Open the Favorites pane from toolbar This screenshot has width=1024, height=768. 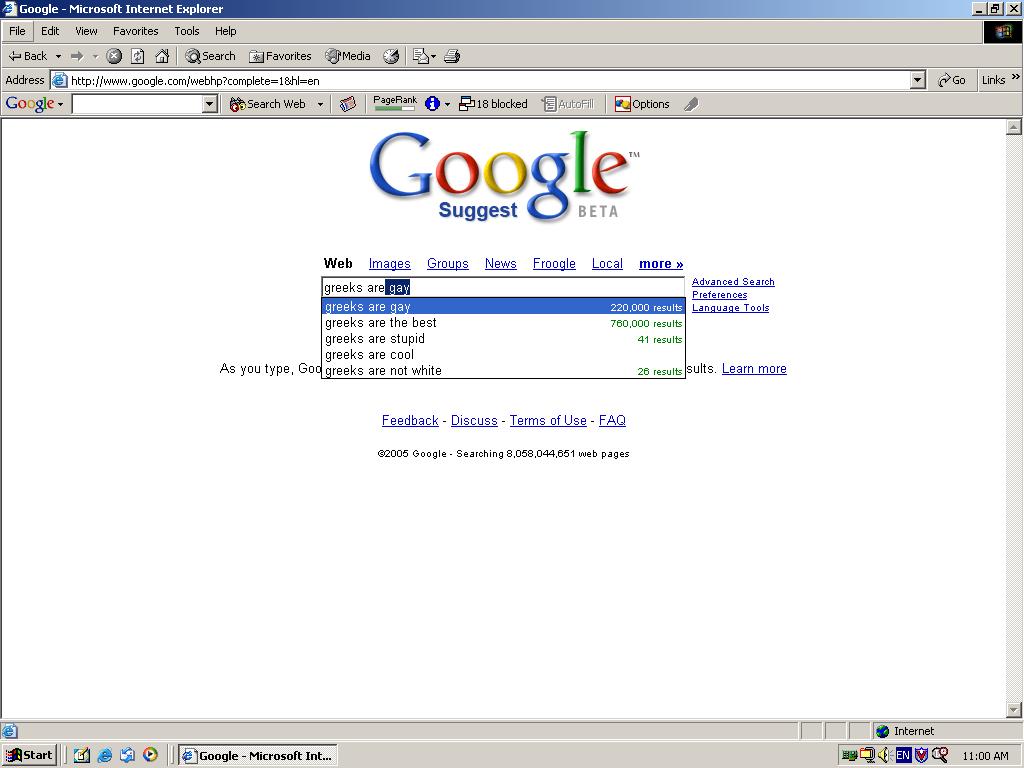point(280,56)
